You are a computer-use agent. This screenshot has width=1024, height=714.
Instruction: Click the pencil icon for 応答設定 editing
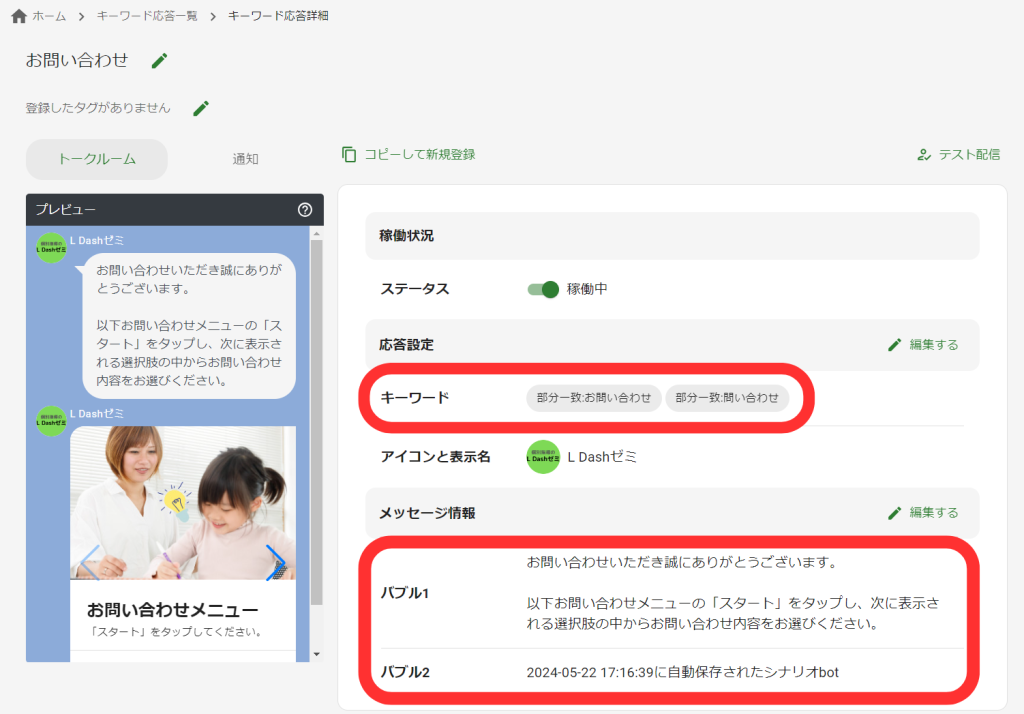pos(895,344)
